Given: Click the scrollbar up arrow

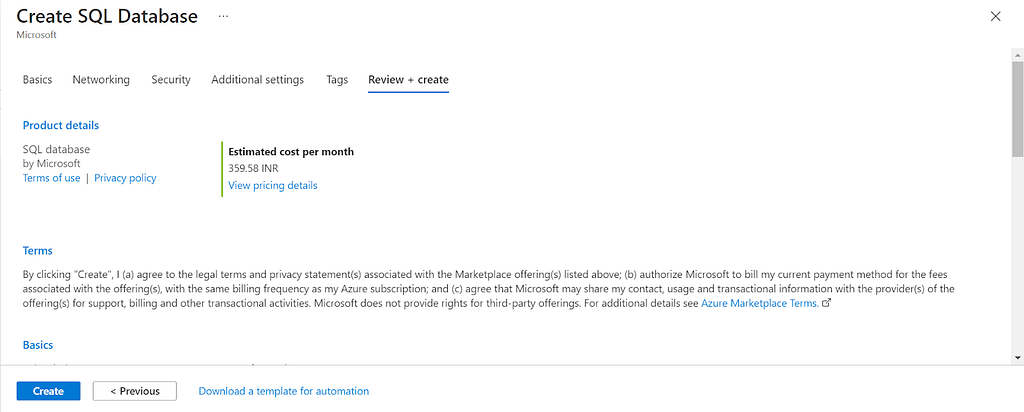Looking at the screenshot, I should point(1017,54).
